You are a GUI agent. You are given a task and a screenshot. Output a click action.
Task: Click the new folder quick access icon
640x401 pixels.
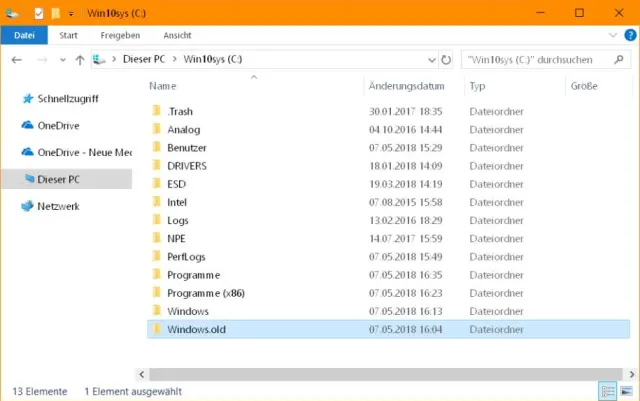point(55,13)
